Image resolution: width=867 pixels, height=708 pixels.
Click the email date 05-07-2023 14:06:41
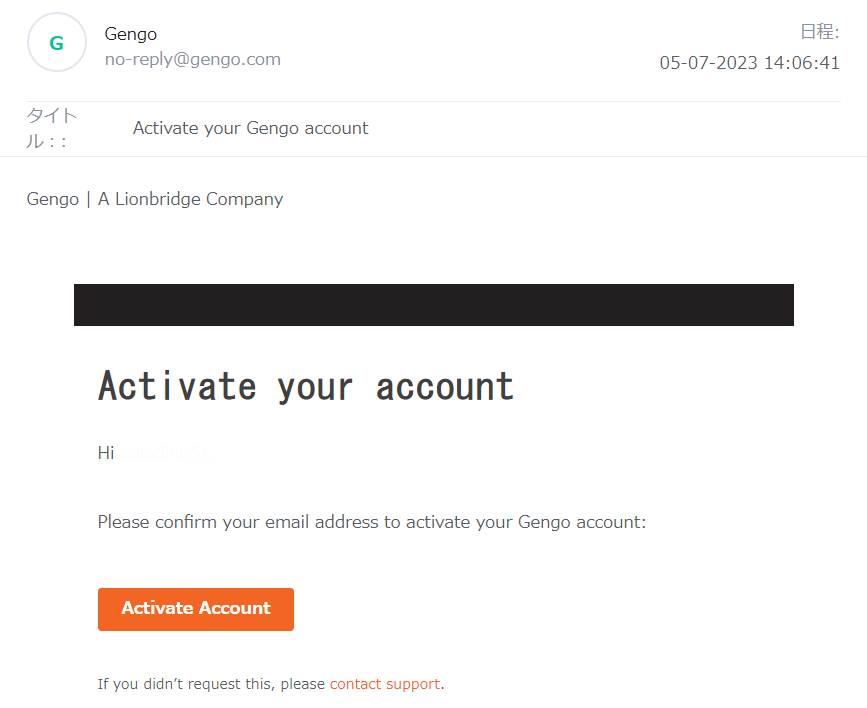click(749, 63)
